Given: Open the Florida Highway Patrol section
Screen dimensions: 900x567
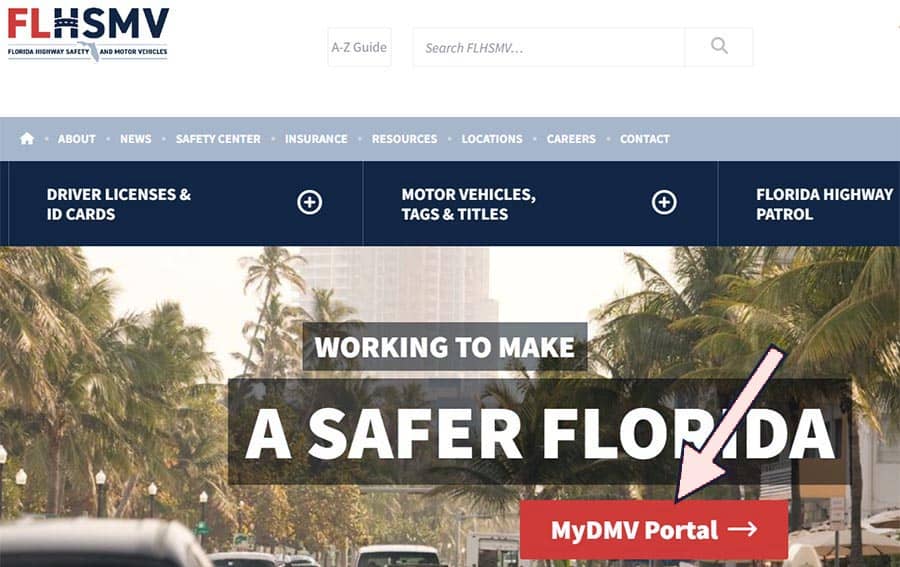Looking at the screenshot, I should click(824, 204).
